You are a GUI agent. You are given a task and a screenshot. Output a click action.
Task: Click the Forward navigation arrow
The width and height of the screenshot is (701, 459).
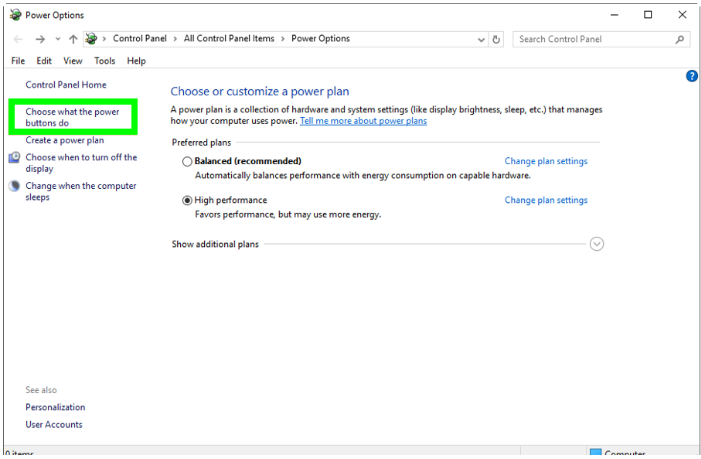point(40,39)
